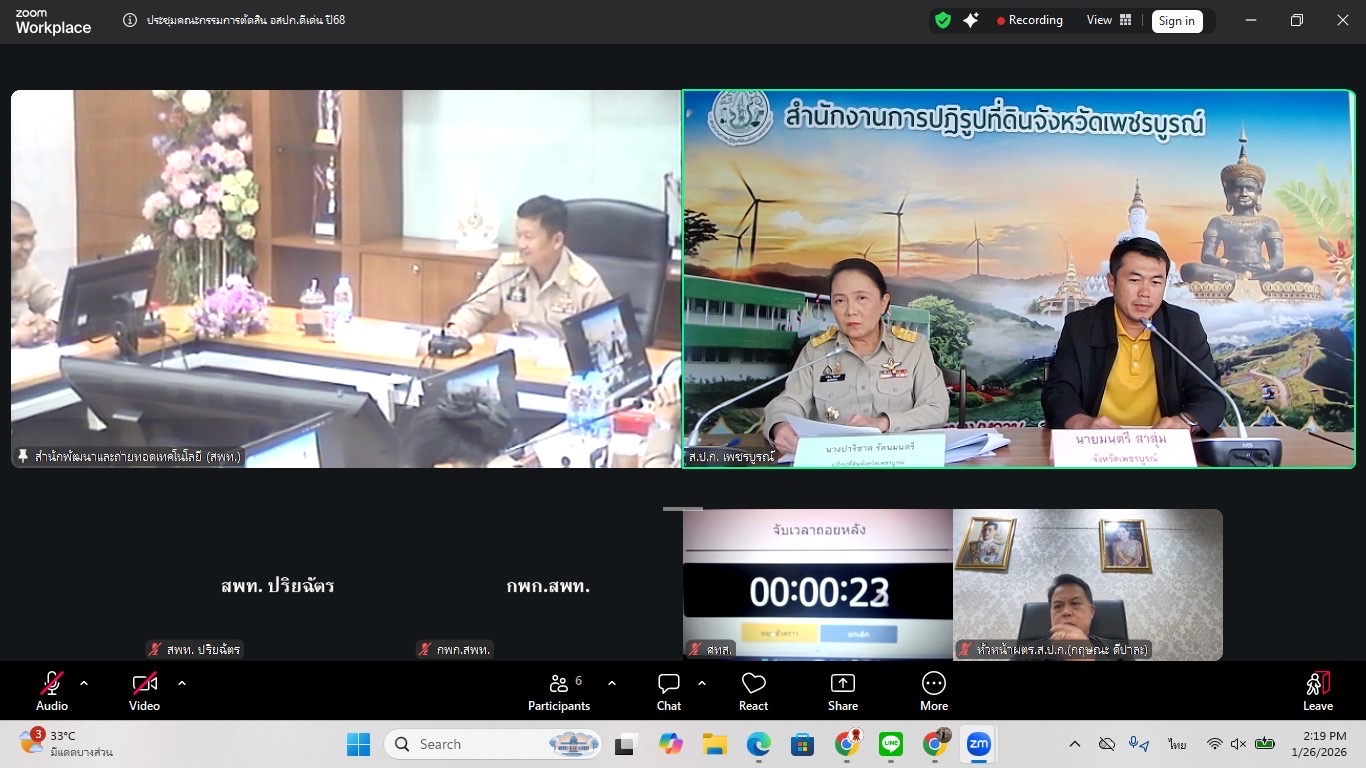This screenshot has height=768, width=1366.
Task: Open the View layout menu
Action: click(x=1106, y=20)
